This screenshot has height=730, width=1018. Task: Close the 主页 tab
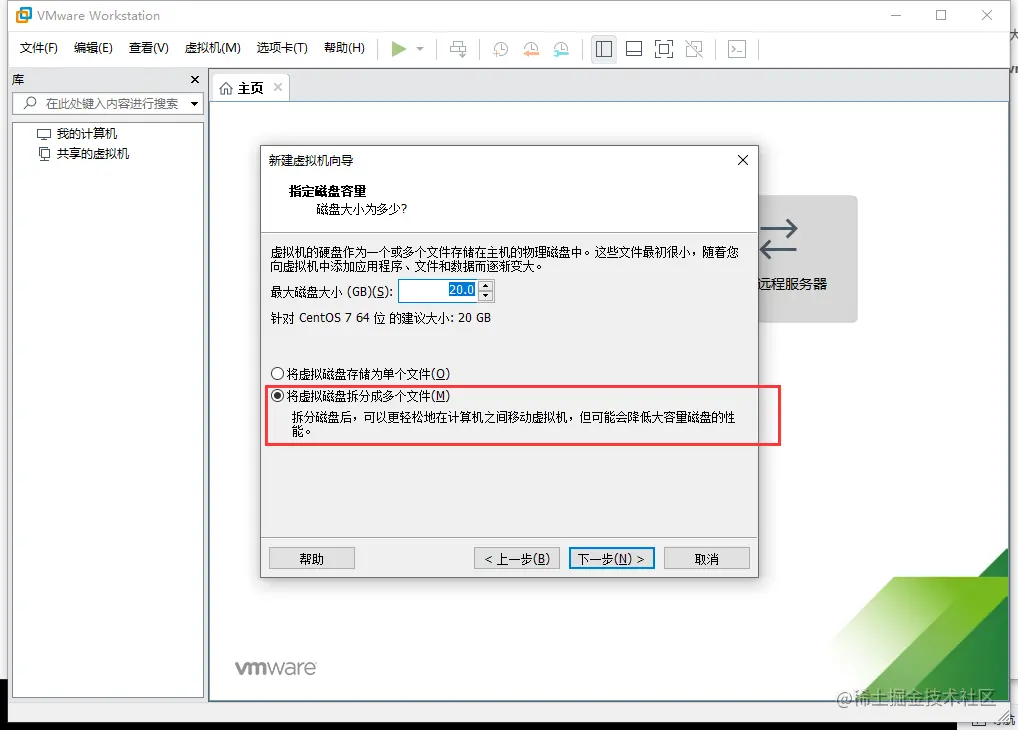coord(278,87)
